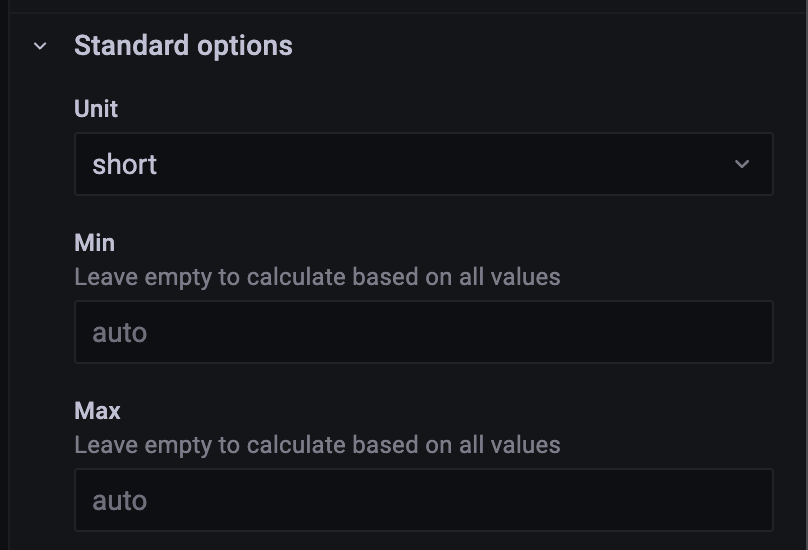Viewport: 808px width, 550px height.
Task: Select the 'short' value in Unit
Action: pyautogui.click(x=125, y=165)
